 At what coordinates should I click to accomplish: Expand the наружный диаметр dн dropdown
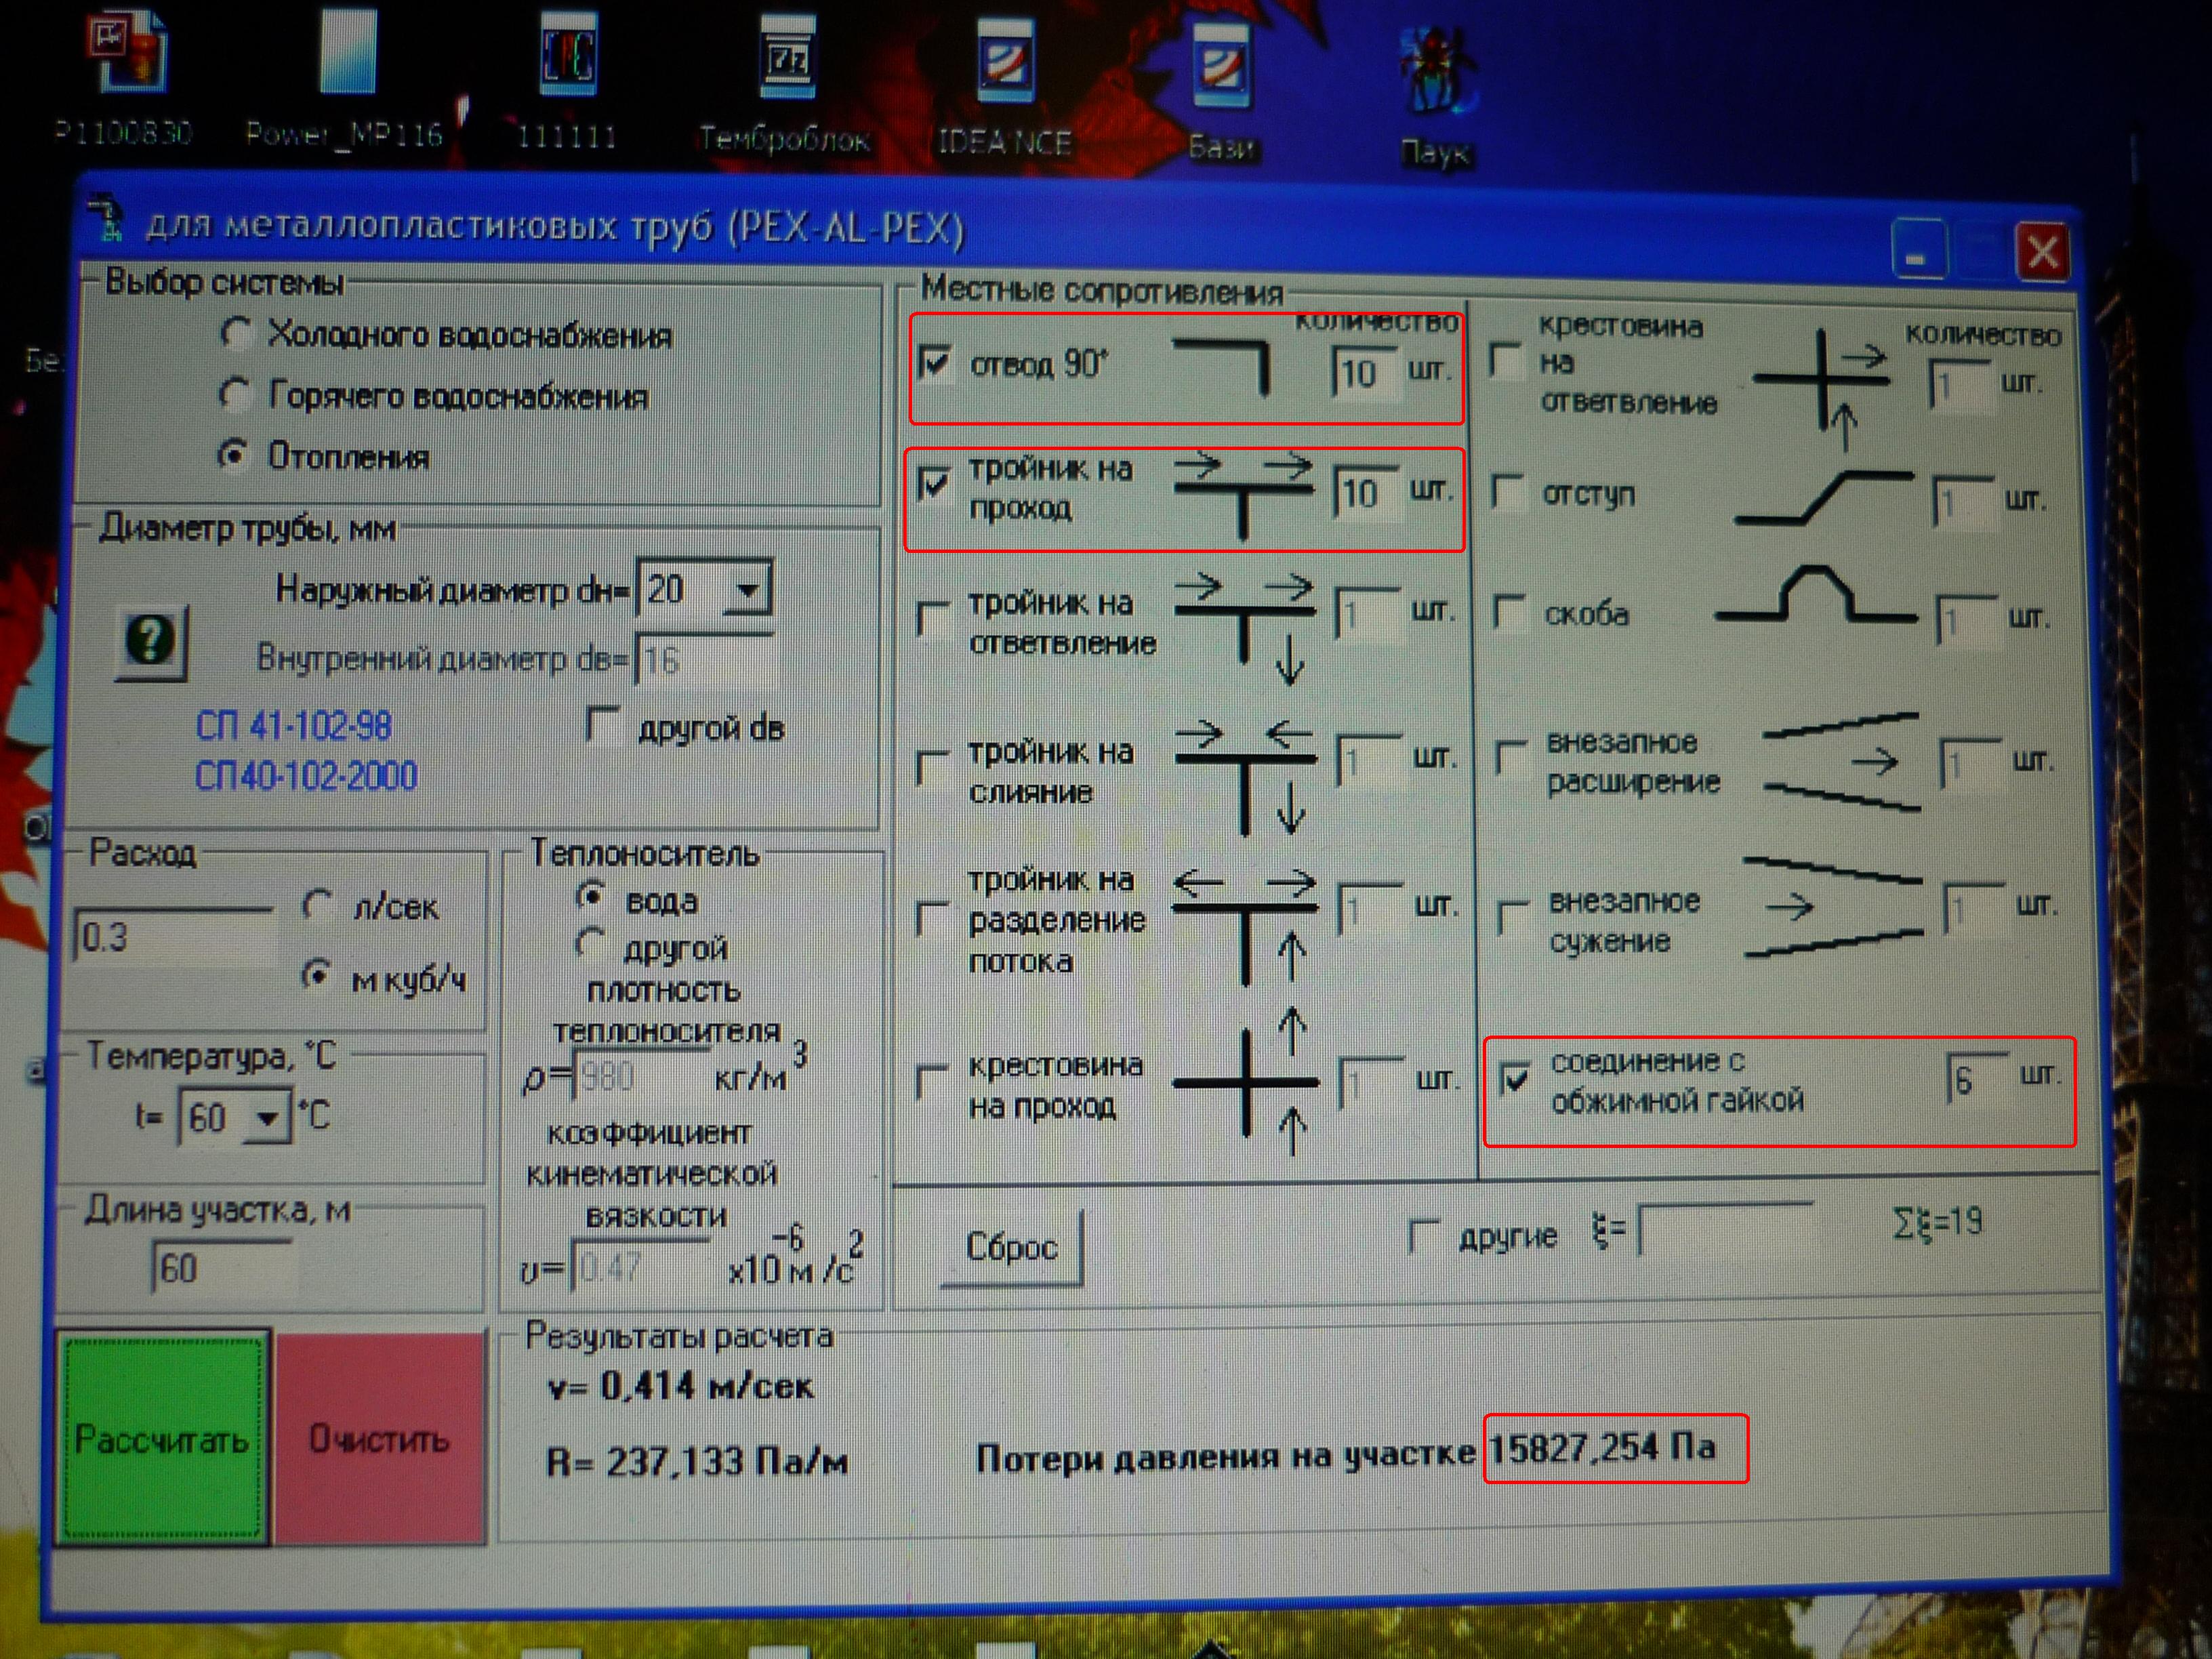click(x=747, y=589)
